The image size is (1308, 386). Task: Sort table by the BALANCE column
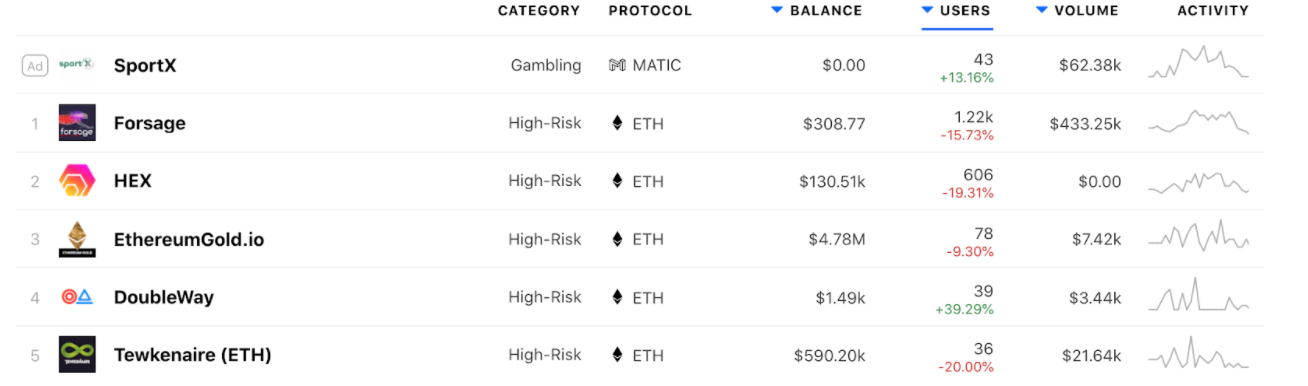pos(816,11)
